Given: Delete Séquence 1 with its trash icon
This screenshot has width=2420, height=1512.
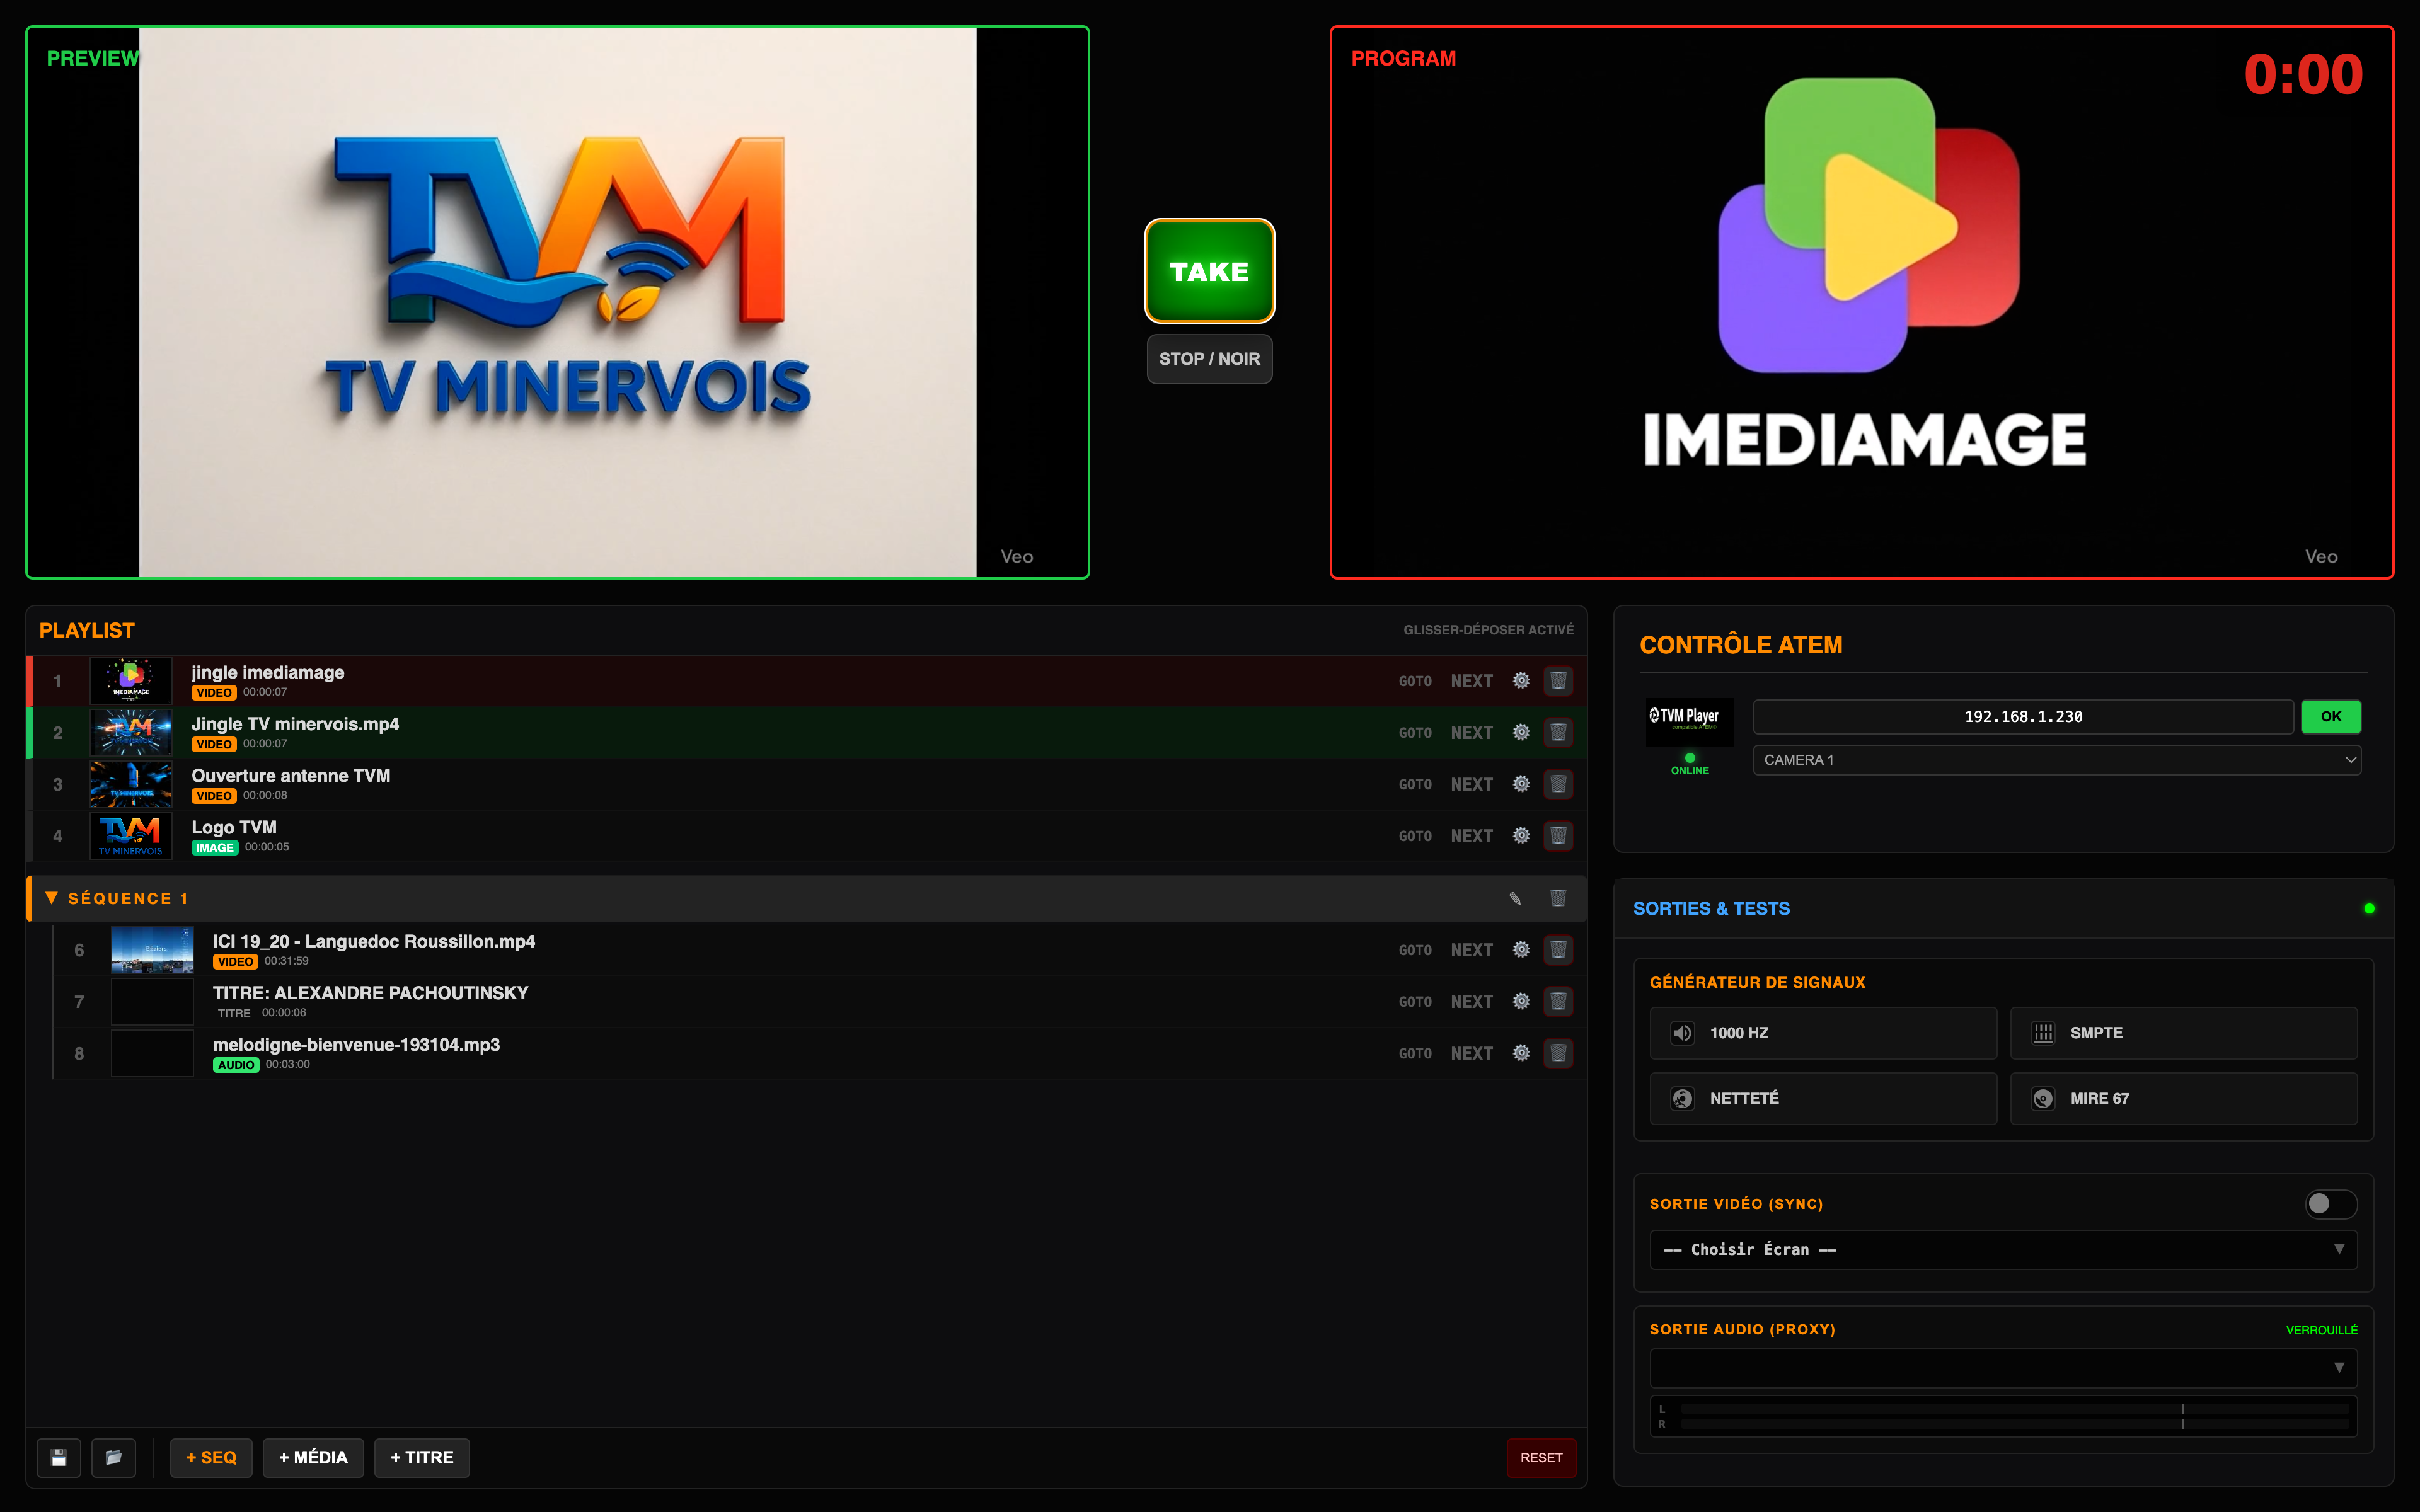Looking at the screenshot, I should 1558,898.
